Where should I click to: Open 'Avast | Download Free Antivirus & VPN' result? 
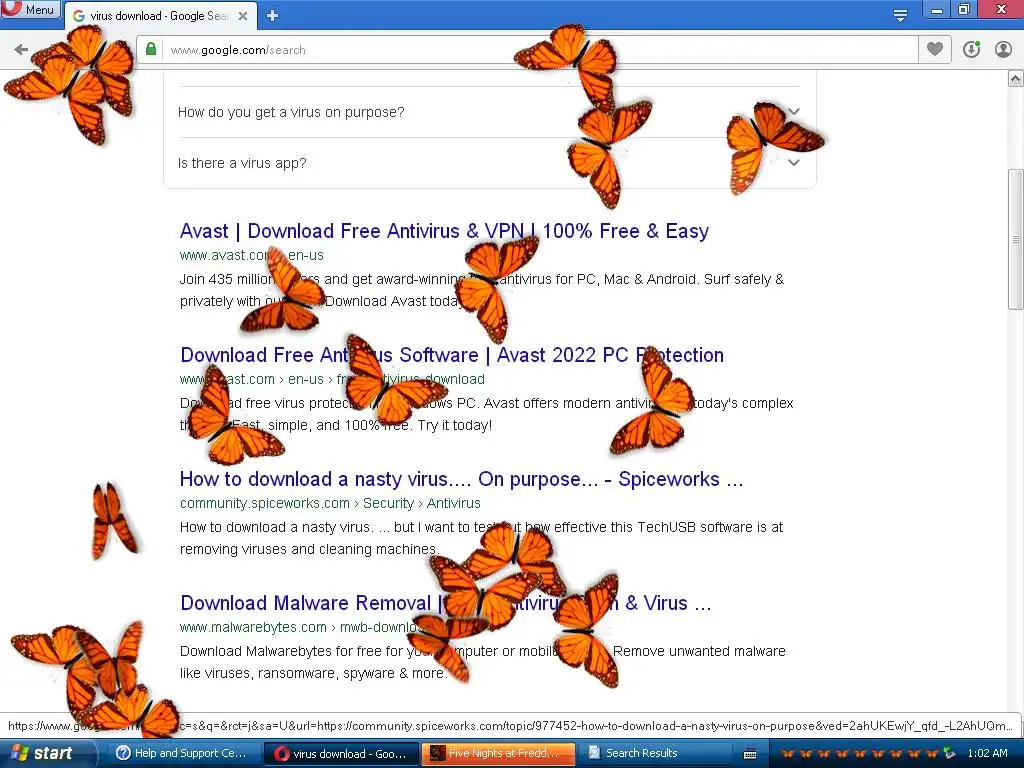click(444, 231)
